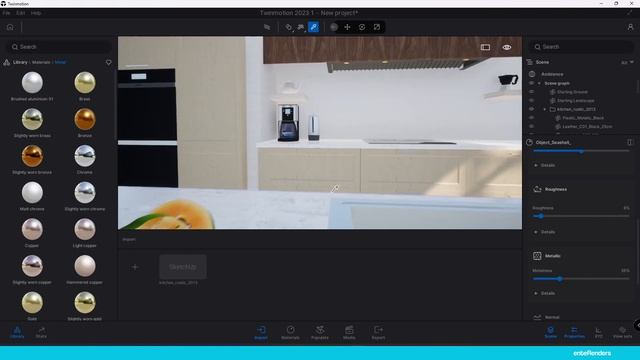
Task: Open the Populate dock tab
Action: (x=320, y=332)
